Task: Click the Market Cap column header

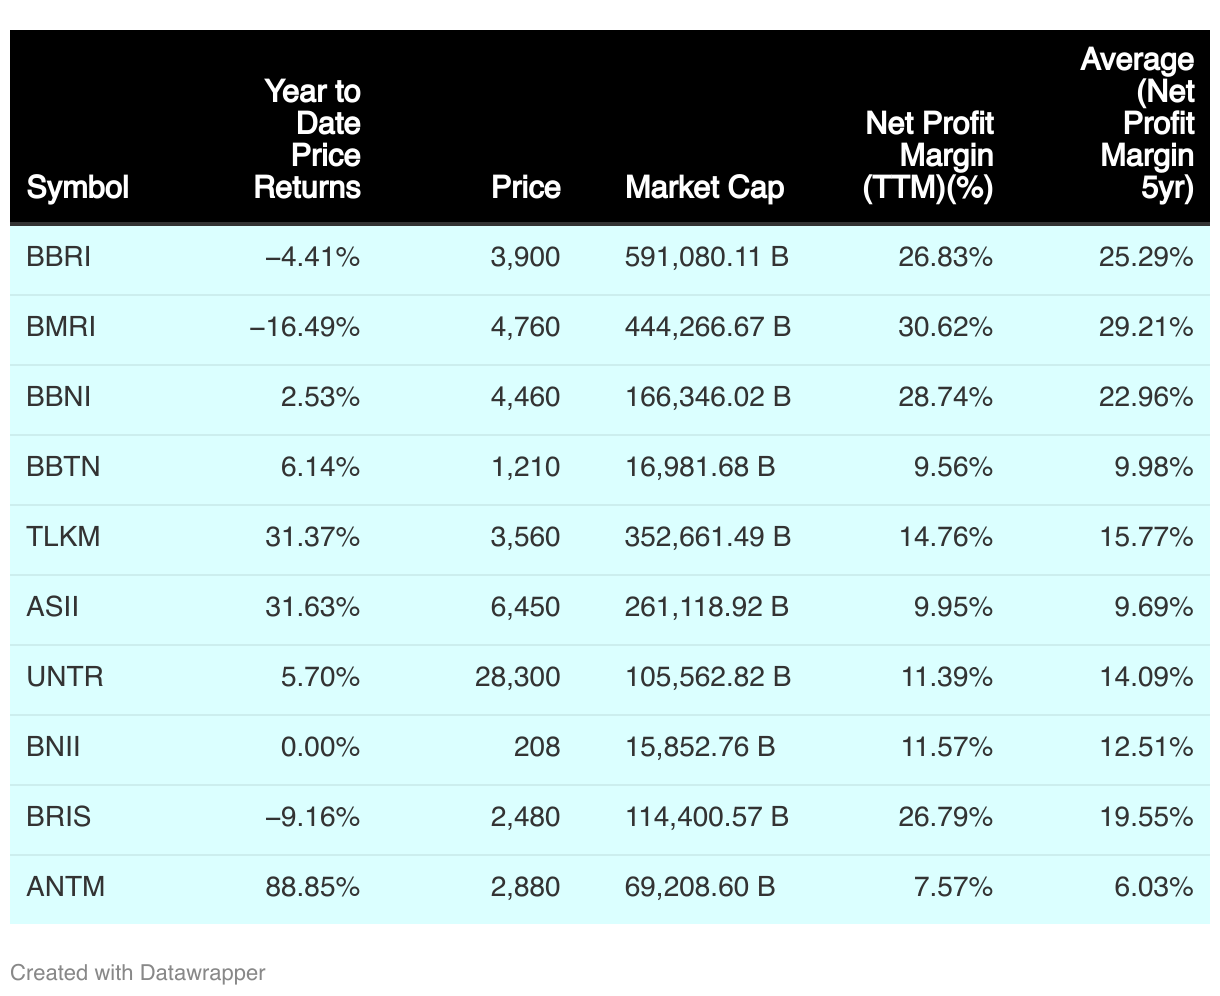Action: click(705, 187)
